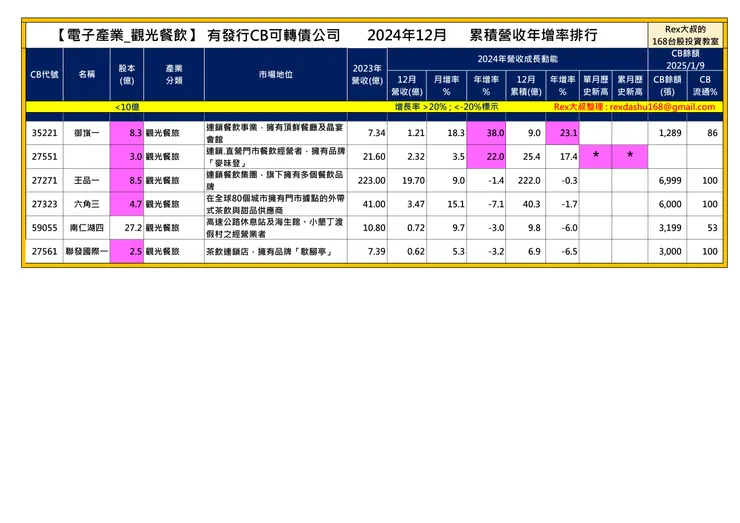Click CB code 59055 cell
Viewport: 740px width, 523px height.
tap(44, 228)
